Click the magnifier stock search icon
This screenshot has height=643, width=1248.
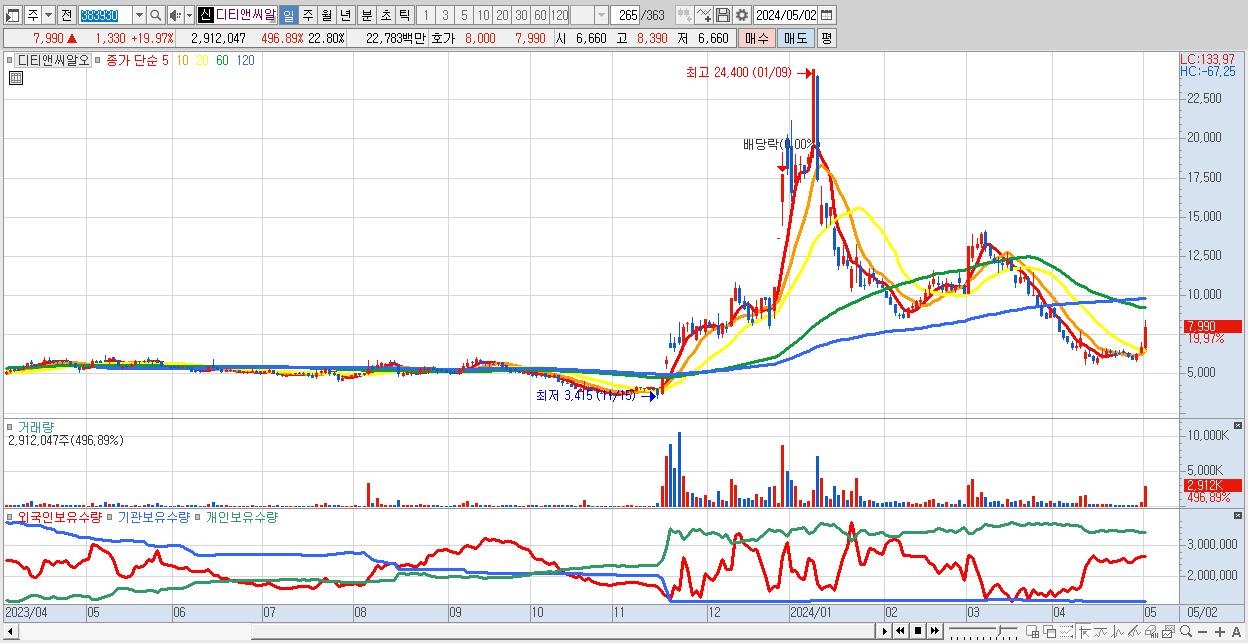[x=156, y=15]
